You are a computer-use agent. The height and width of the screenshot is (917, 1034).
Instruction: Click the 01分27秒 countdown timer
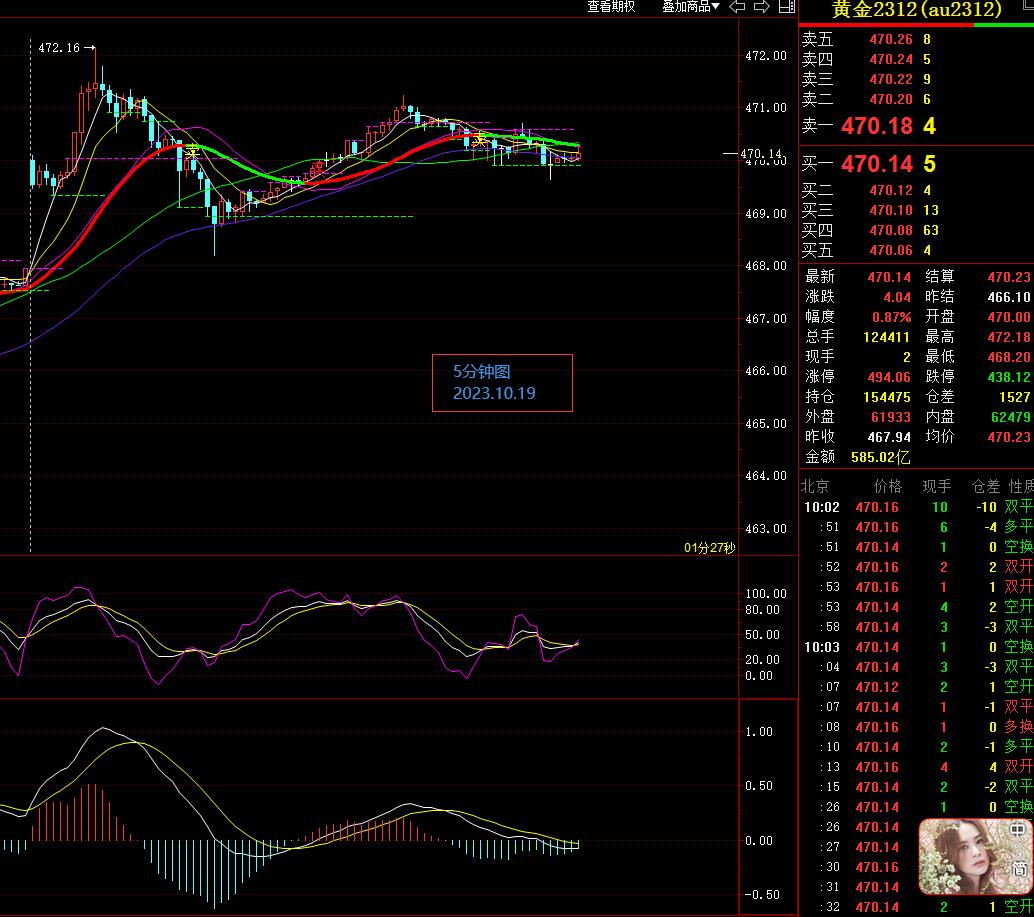[709, 547]
